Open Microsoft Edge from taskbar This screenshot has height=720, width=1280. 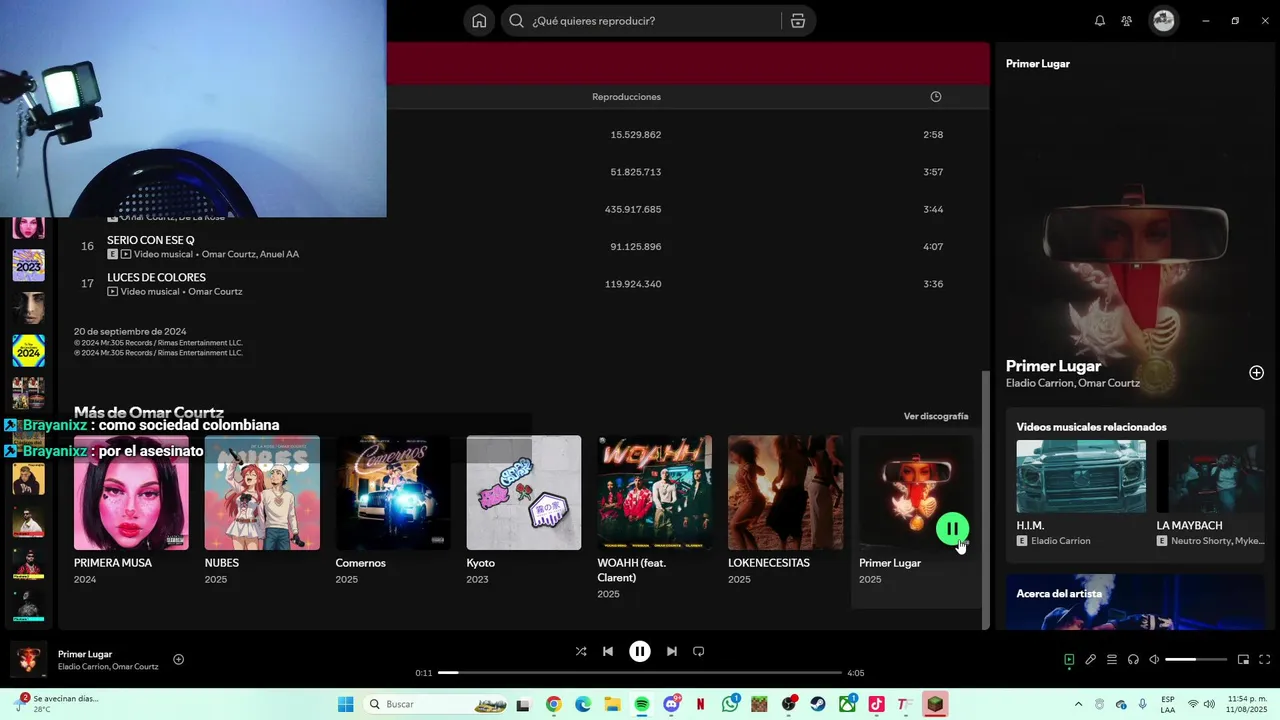pos(583,704)
